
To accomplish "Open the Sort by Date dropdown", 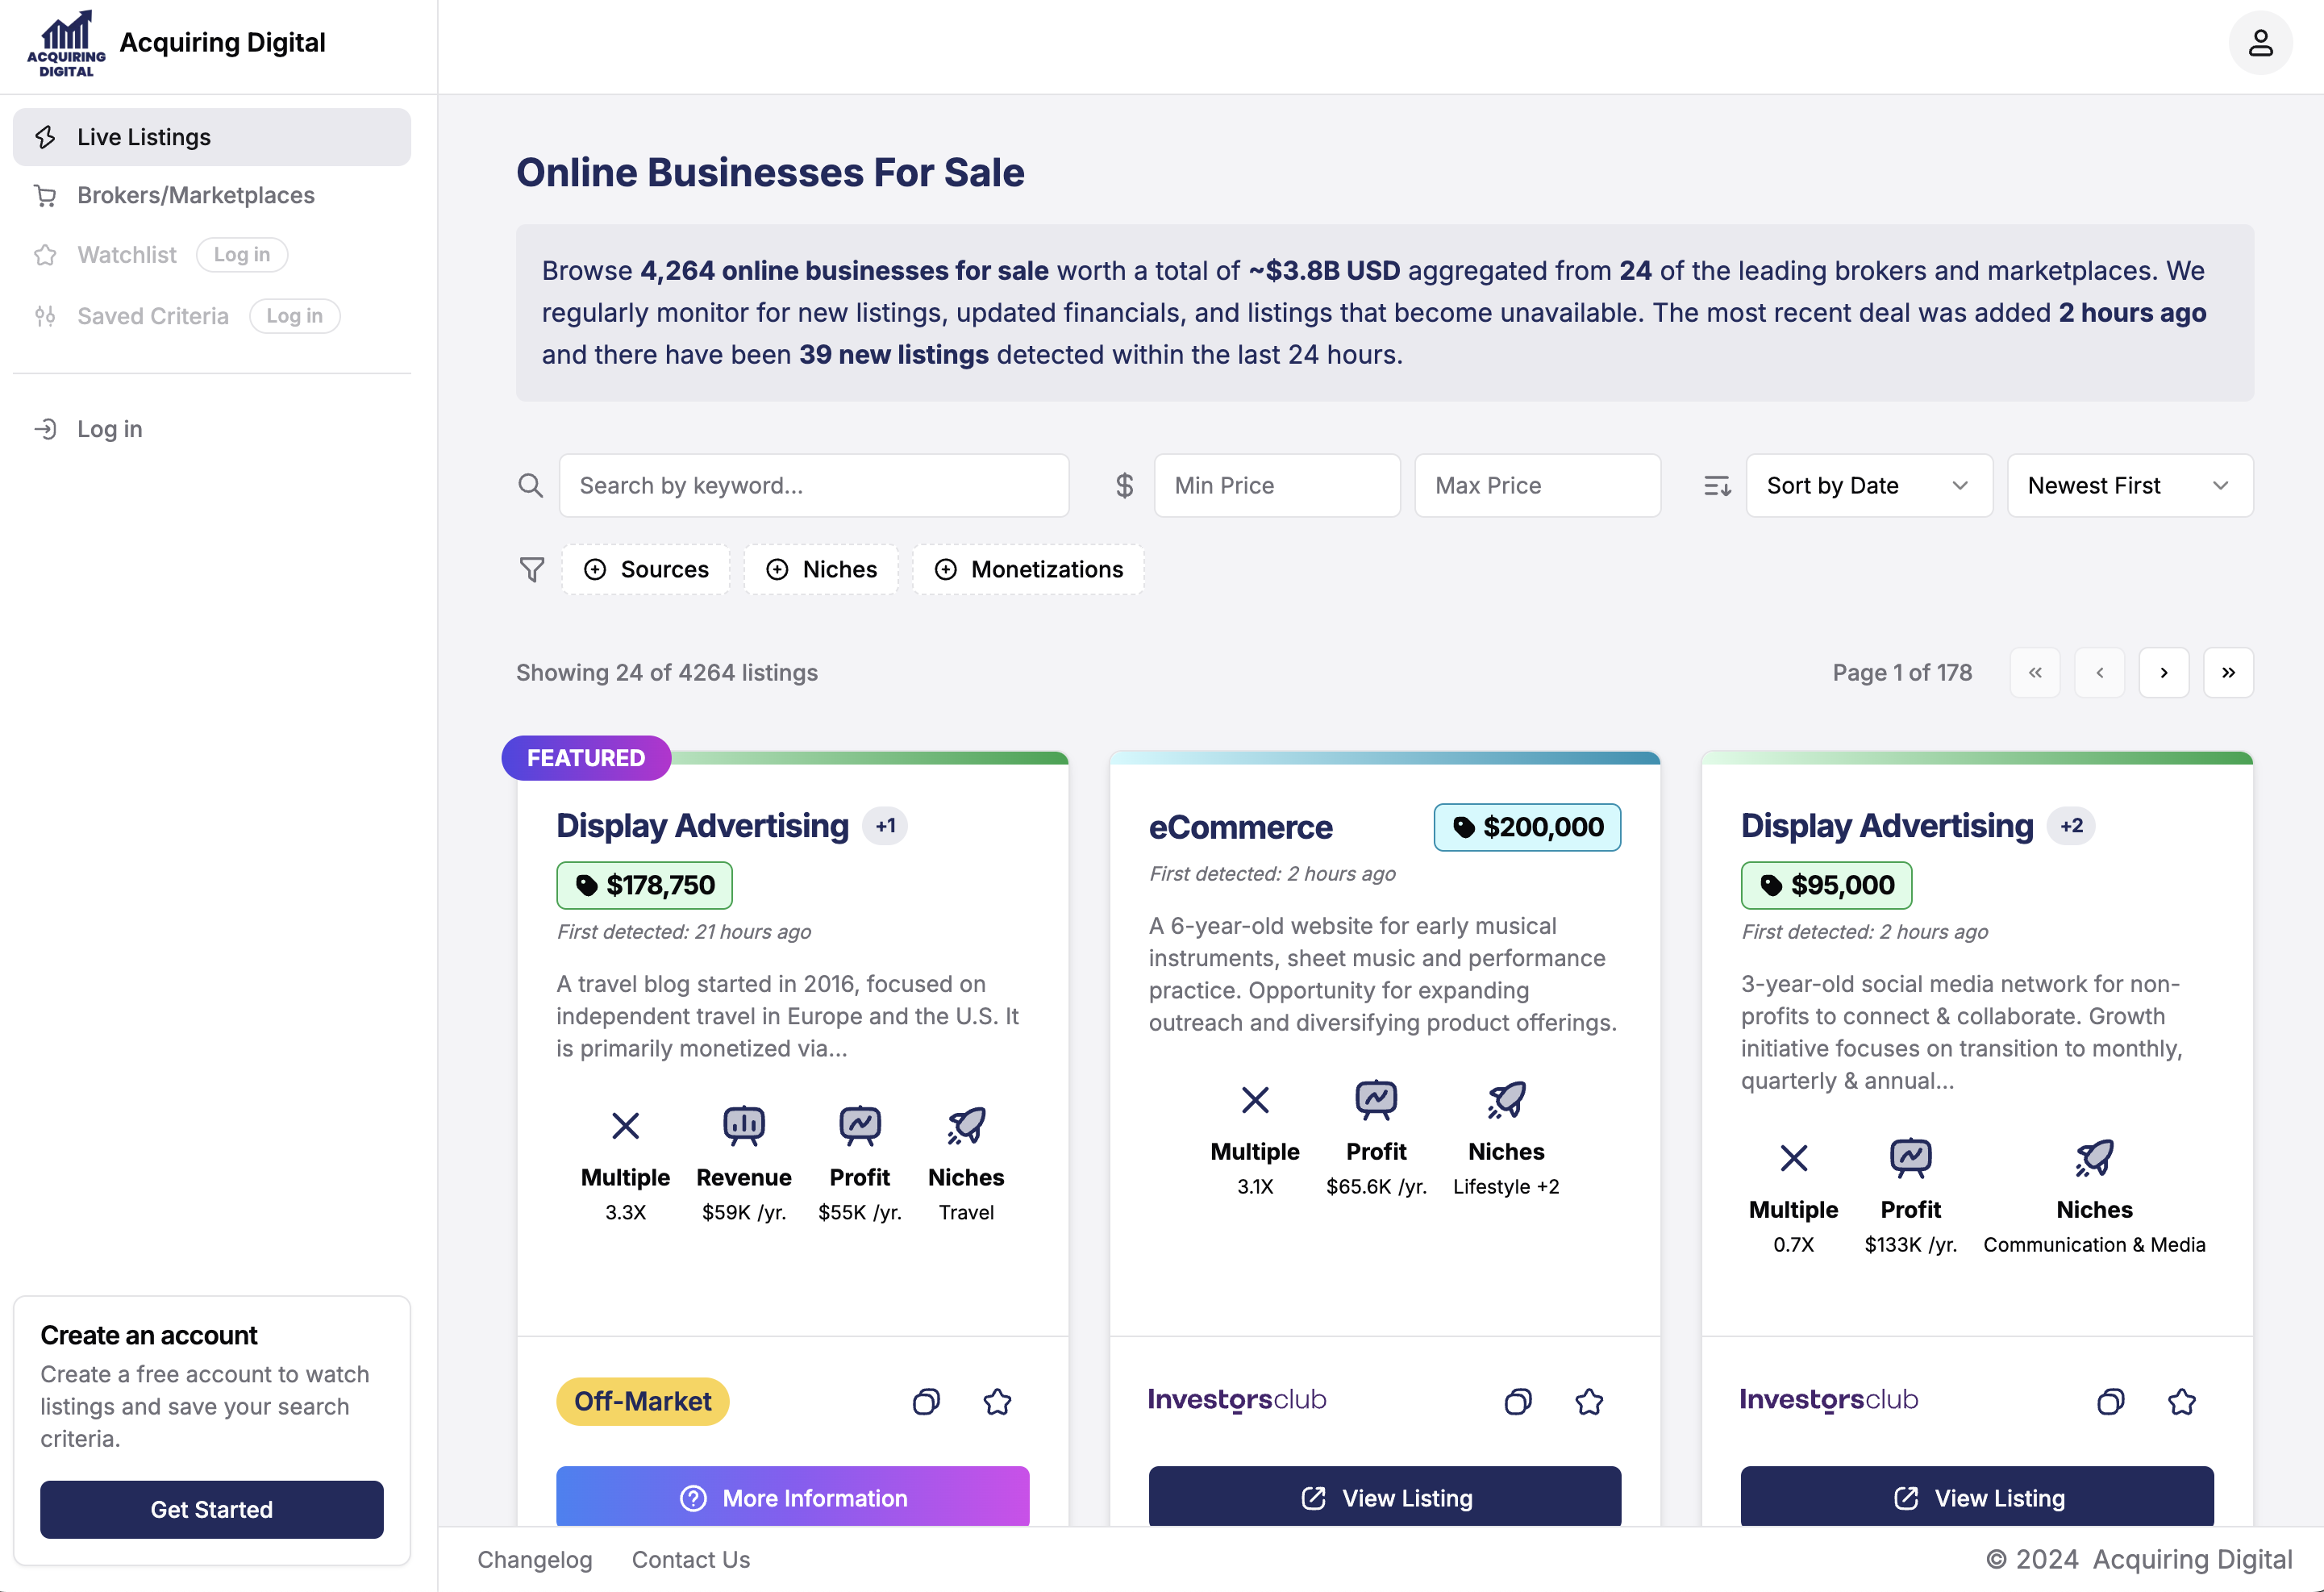I will pos(1868,486).
